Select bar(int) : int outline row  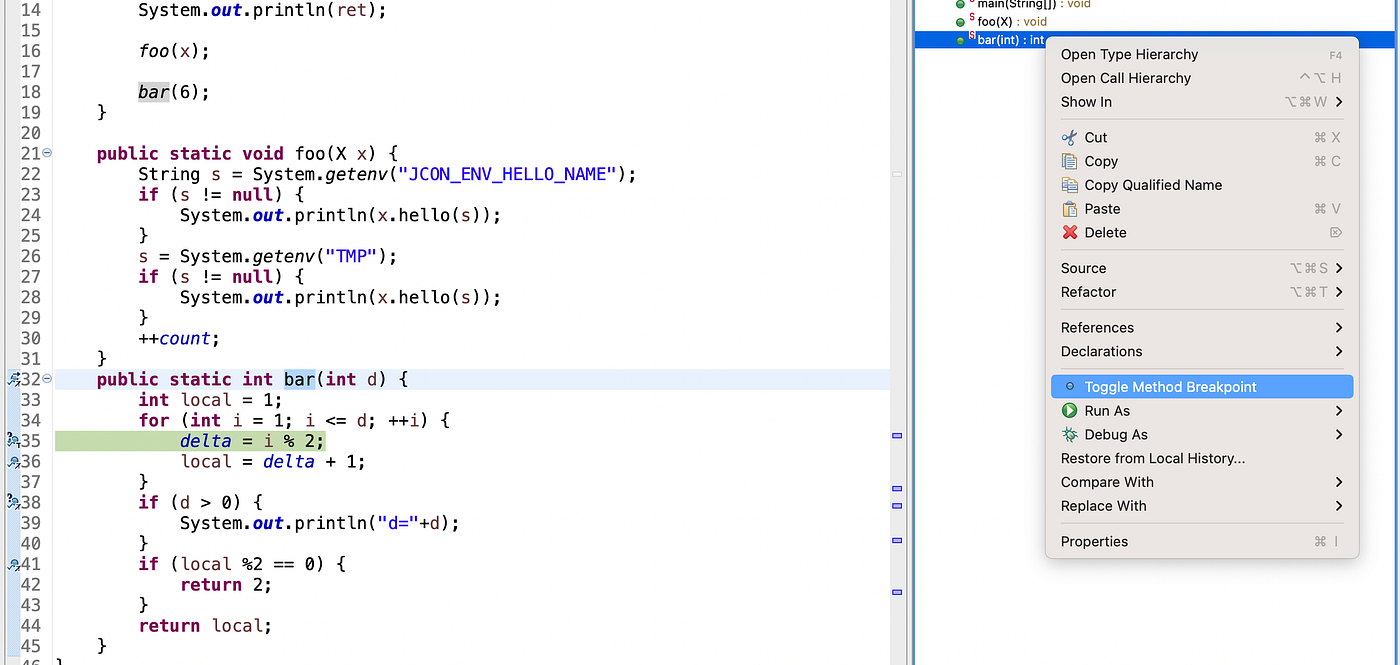pyautogui.click(x=1011, y=41)
